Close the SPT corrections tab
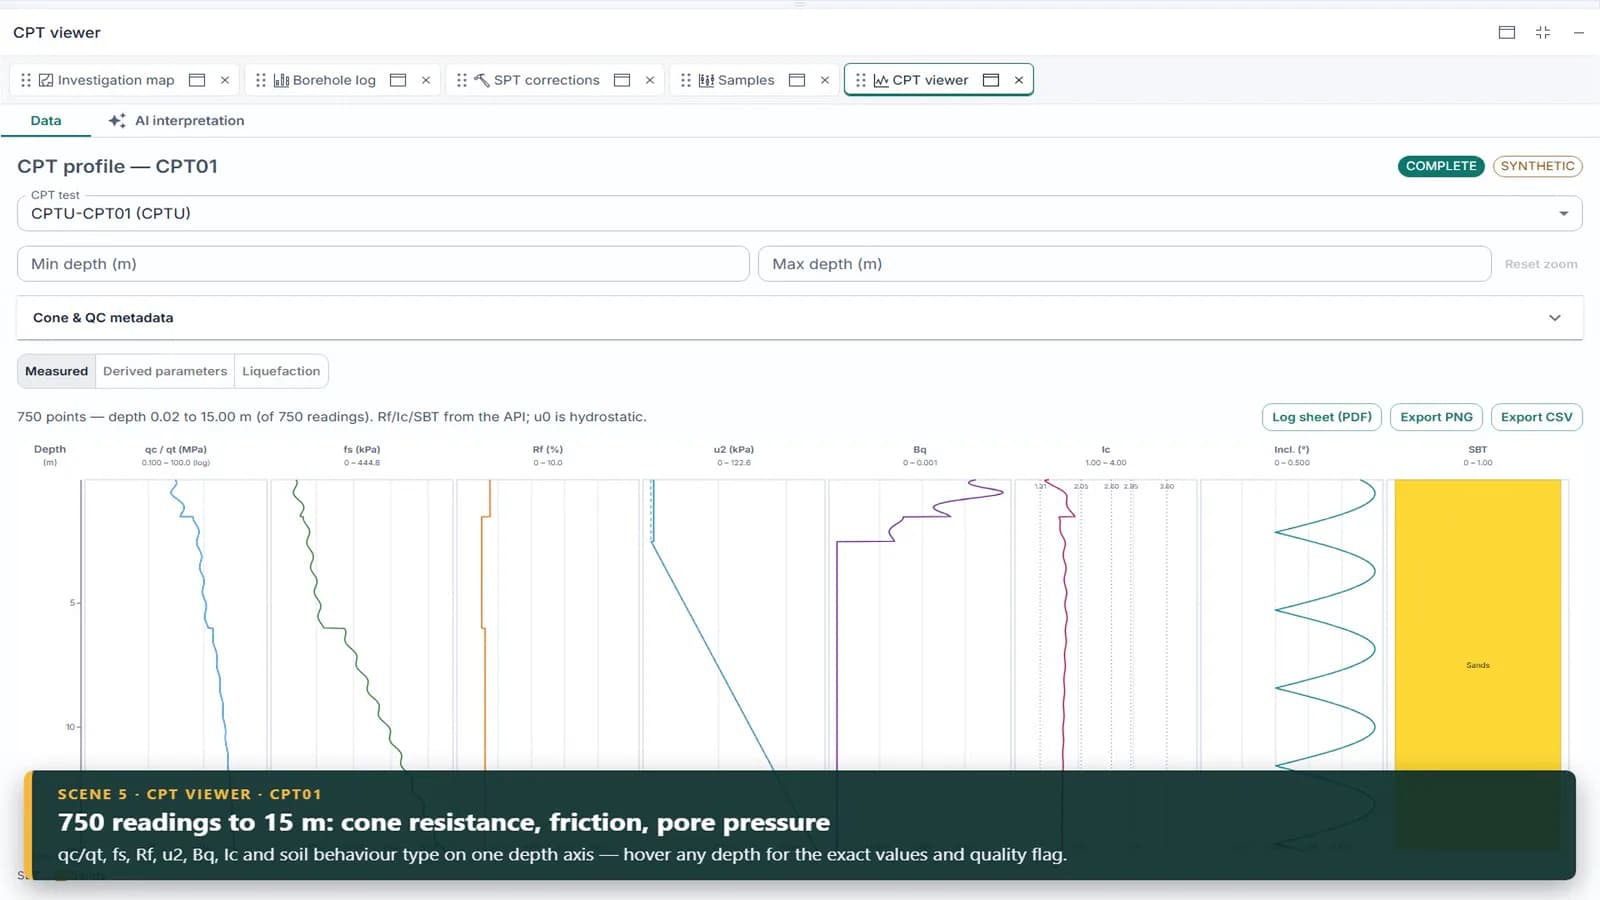1600x900 pixels. (x=650, y=80)
